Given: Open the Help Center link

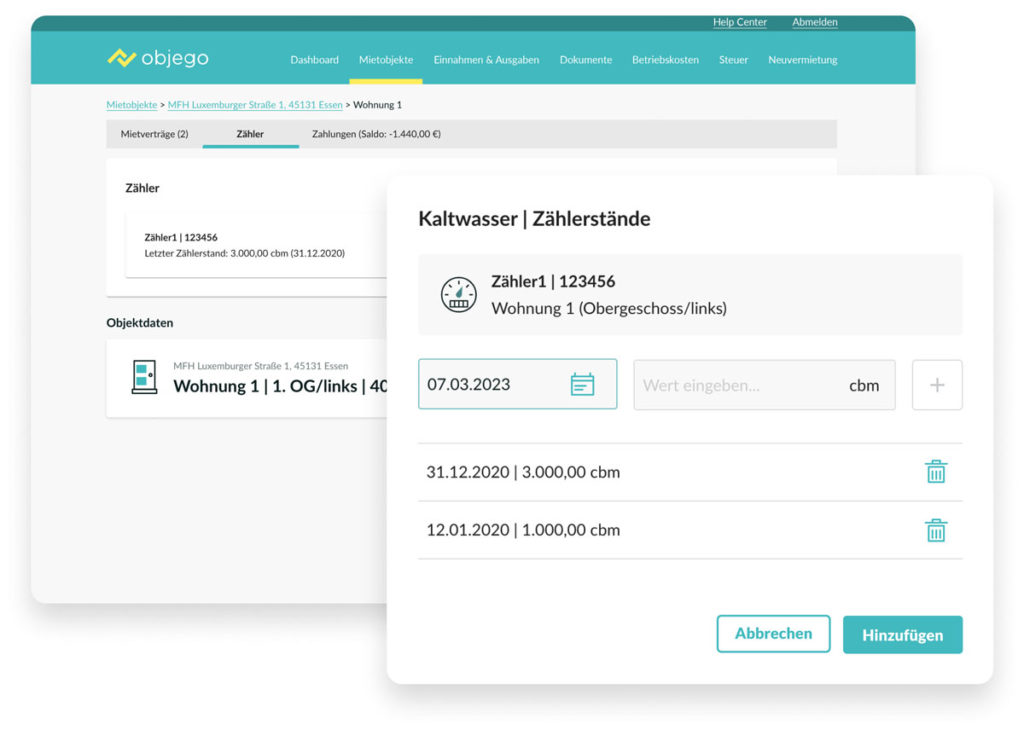Looking at the screenshot, I should 739,22.
